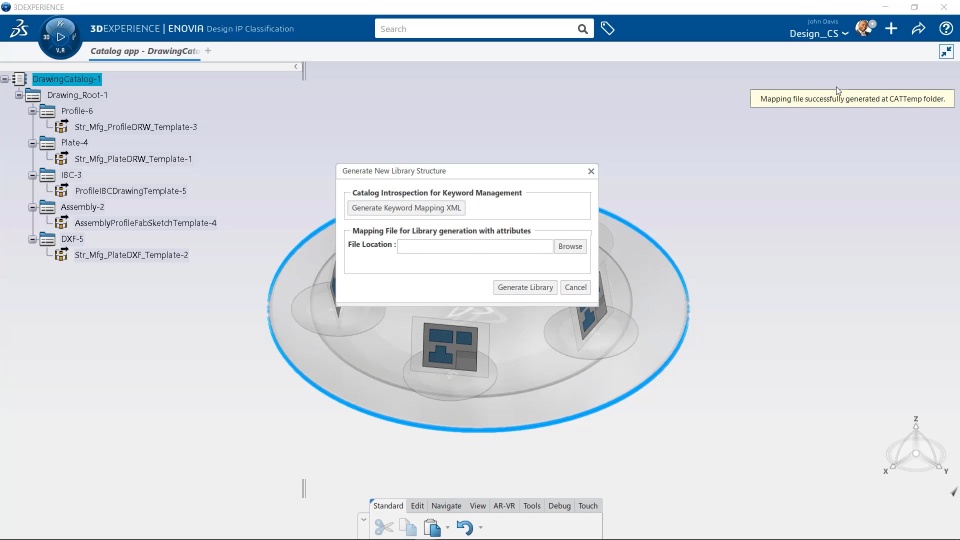Click the Profile-6 chapter icon

47,111
